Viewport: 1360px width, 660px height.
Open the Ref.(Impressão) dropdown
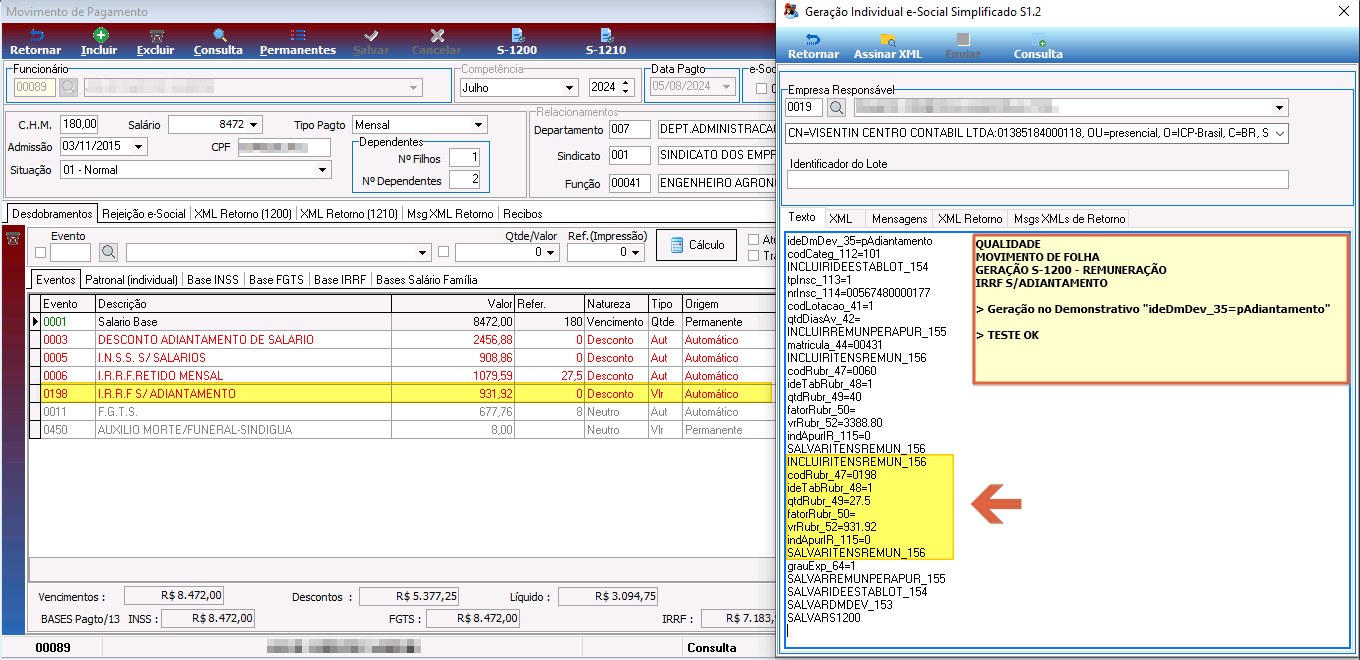(x=637, y=252)
